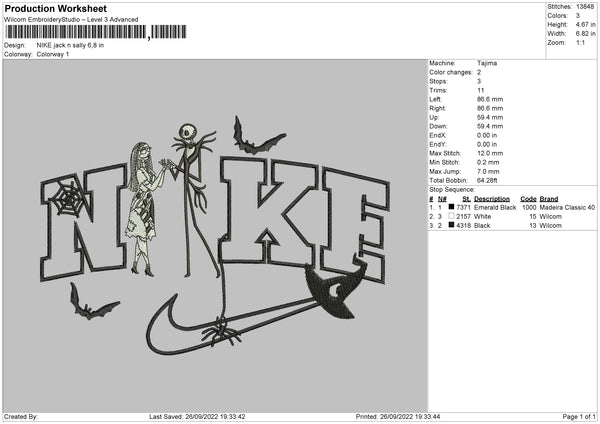The width and height of the screenshot is (600, 424).
Task: Click the code 1000 cell
Action: click(529, 207)
